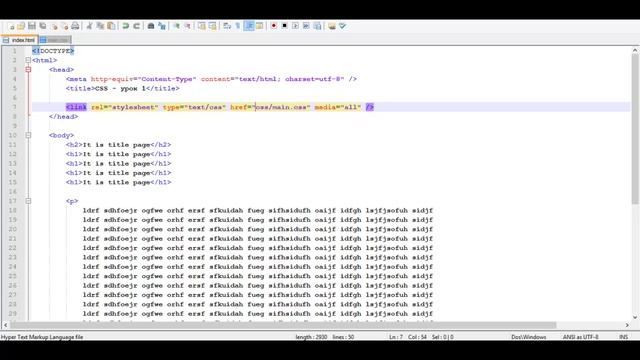Create a new file with New icon
The width and height of the screenshot is (640, 360).
11,26
